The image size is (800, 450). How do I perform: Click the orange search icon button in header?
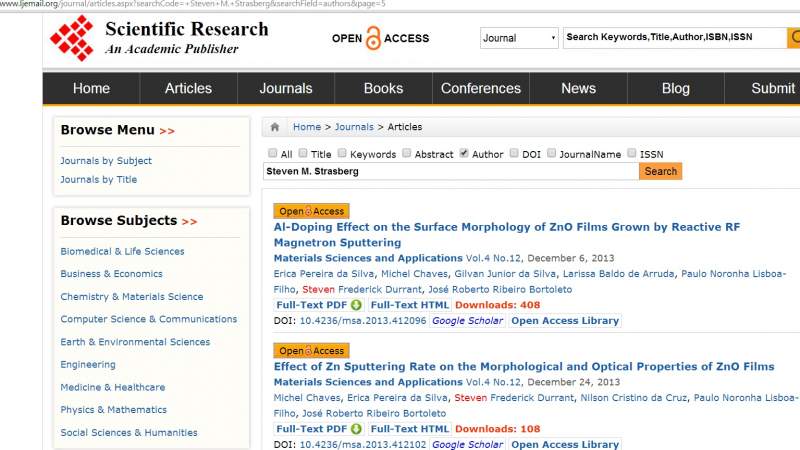point(794,38)
